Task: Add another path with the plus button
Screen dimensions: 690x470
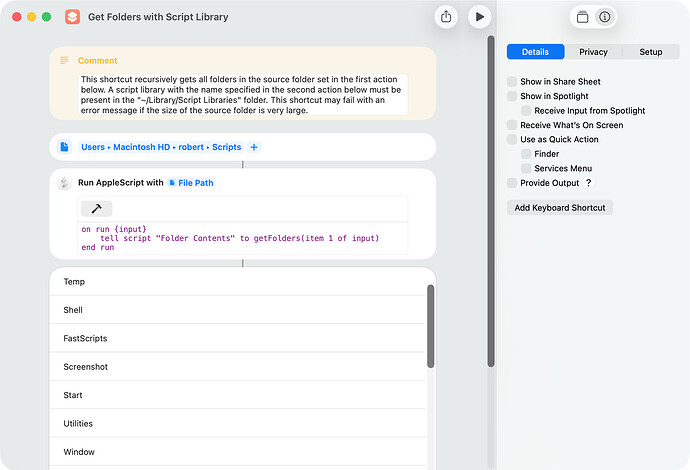Action: click(254, 147)
